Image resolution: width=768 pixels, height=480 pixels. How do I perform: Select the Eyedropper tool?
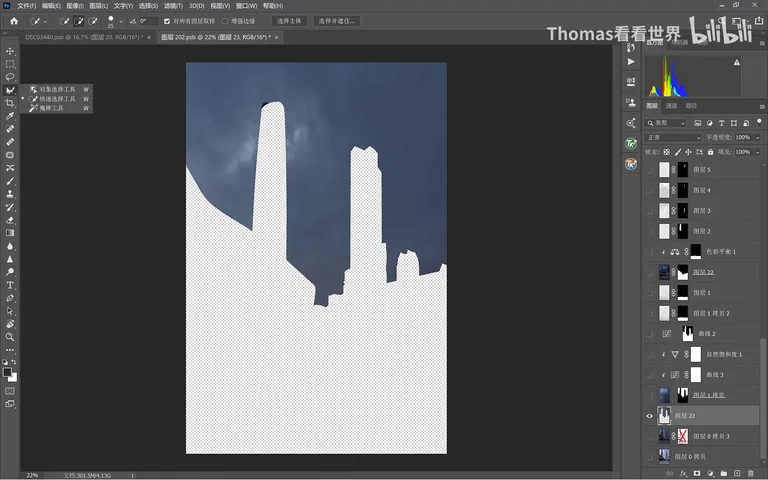10,116
